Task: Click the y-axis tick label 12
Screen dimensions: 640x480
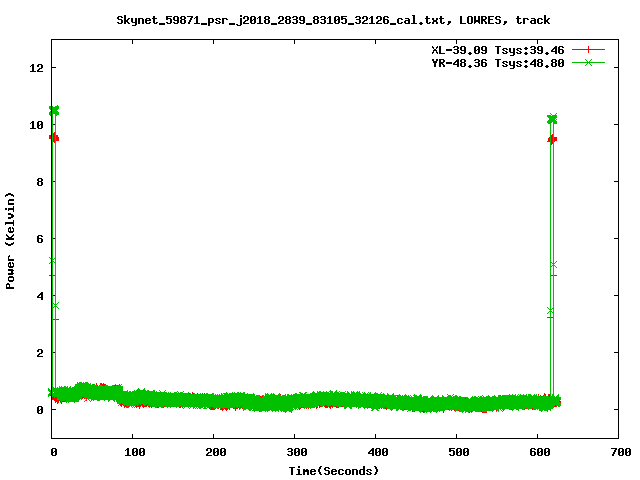Action: click(36, 68)
